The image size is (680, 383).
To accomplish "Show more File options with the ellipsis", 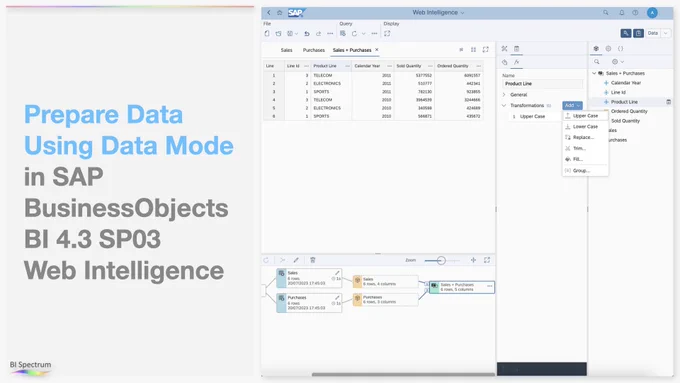I will [330, 33].
